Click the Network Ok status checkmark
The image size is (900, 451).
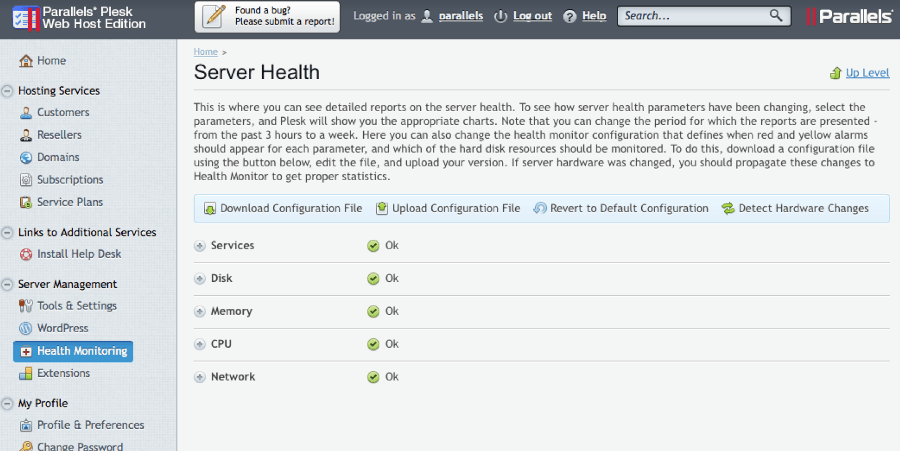373,378
